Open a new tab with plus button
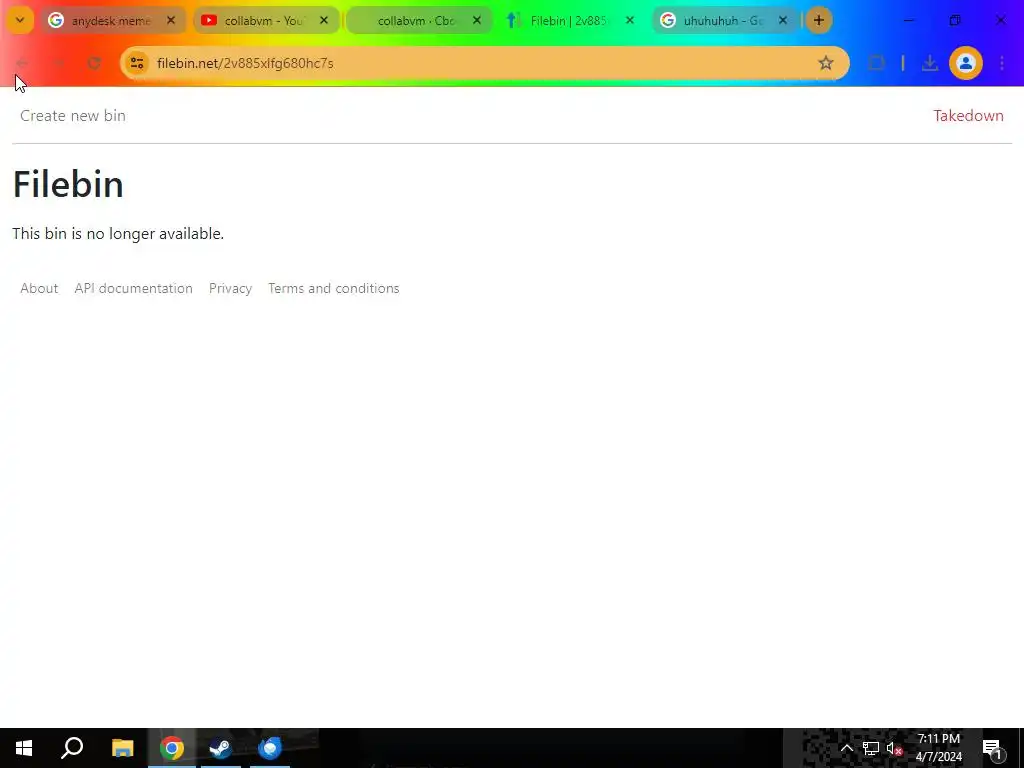Image resolution: width=1024 pixels, height=768 pixels. (818, 20)
